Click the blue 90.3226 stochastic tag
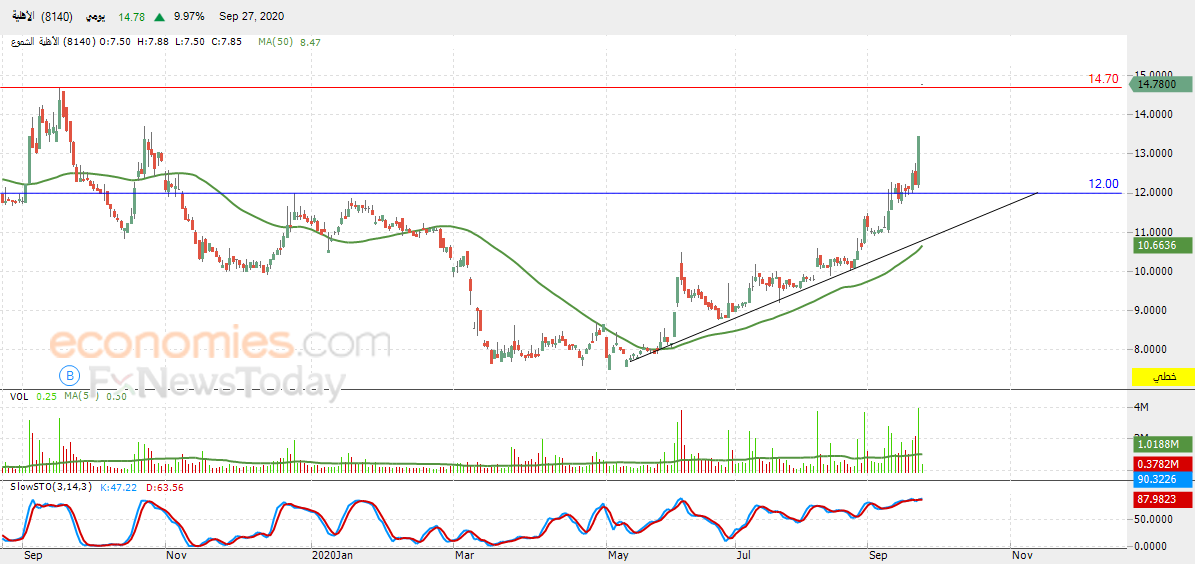The width and height of the screenshot is (1195, 564). [1164, 479]
